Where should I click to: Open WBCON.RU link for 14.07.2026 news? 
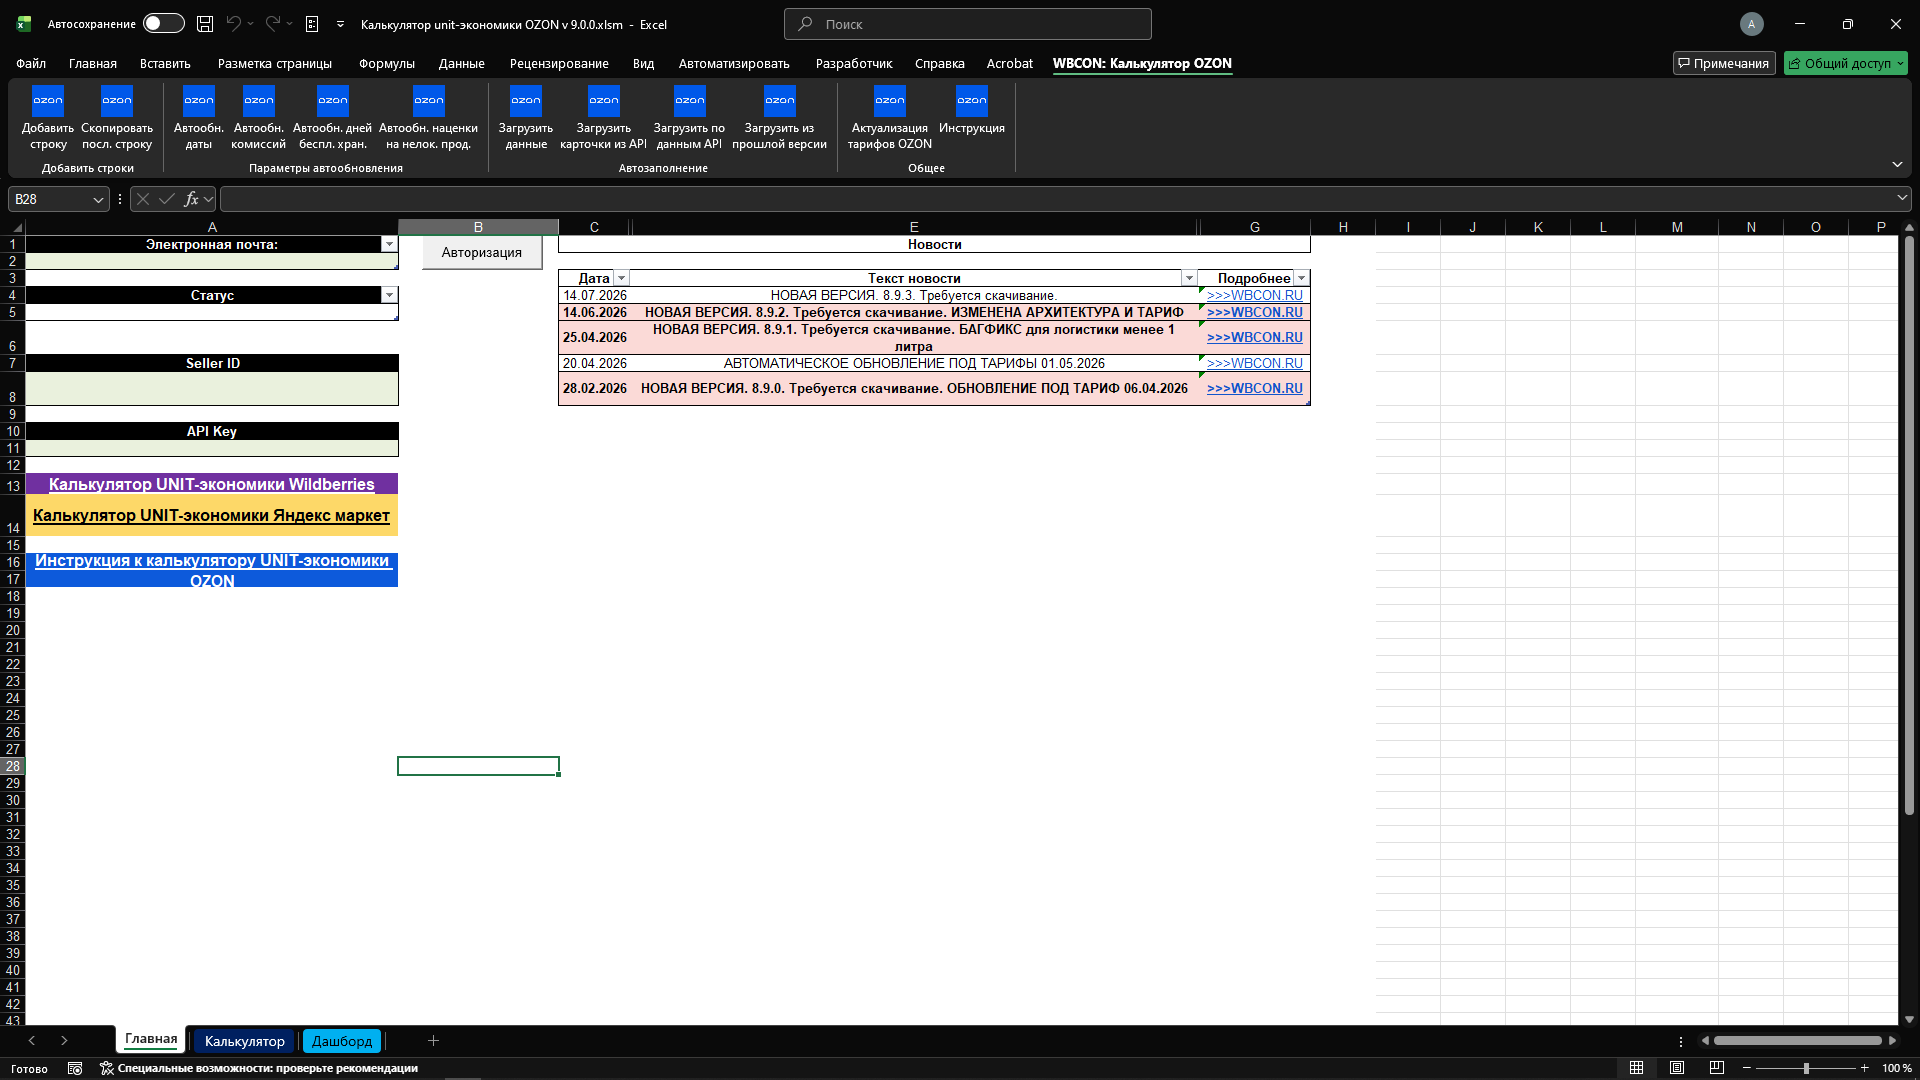tap(1255, 295)
